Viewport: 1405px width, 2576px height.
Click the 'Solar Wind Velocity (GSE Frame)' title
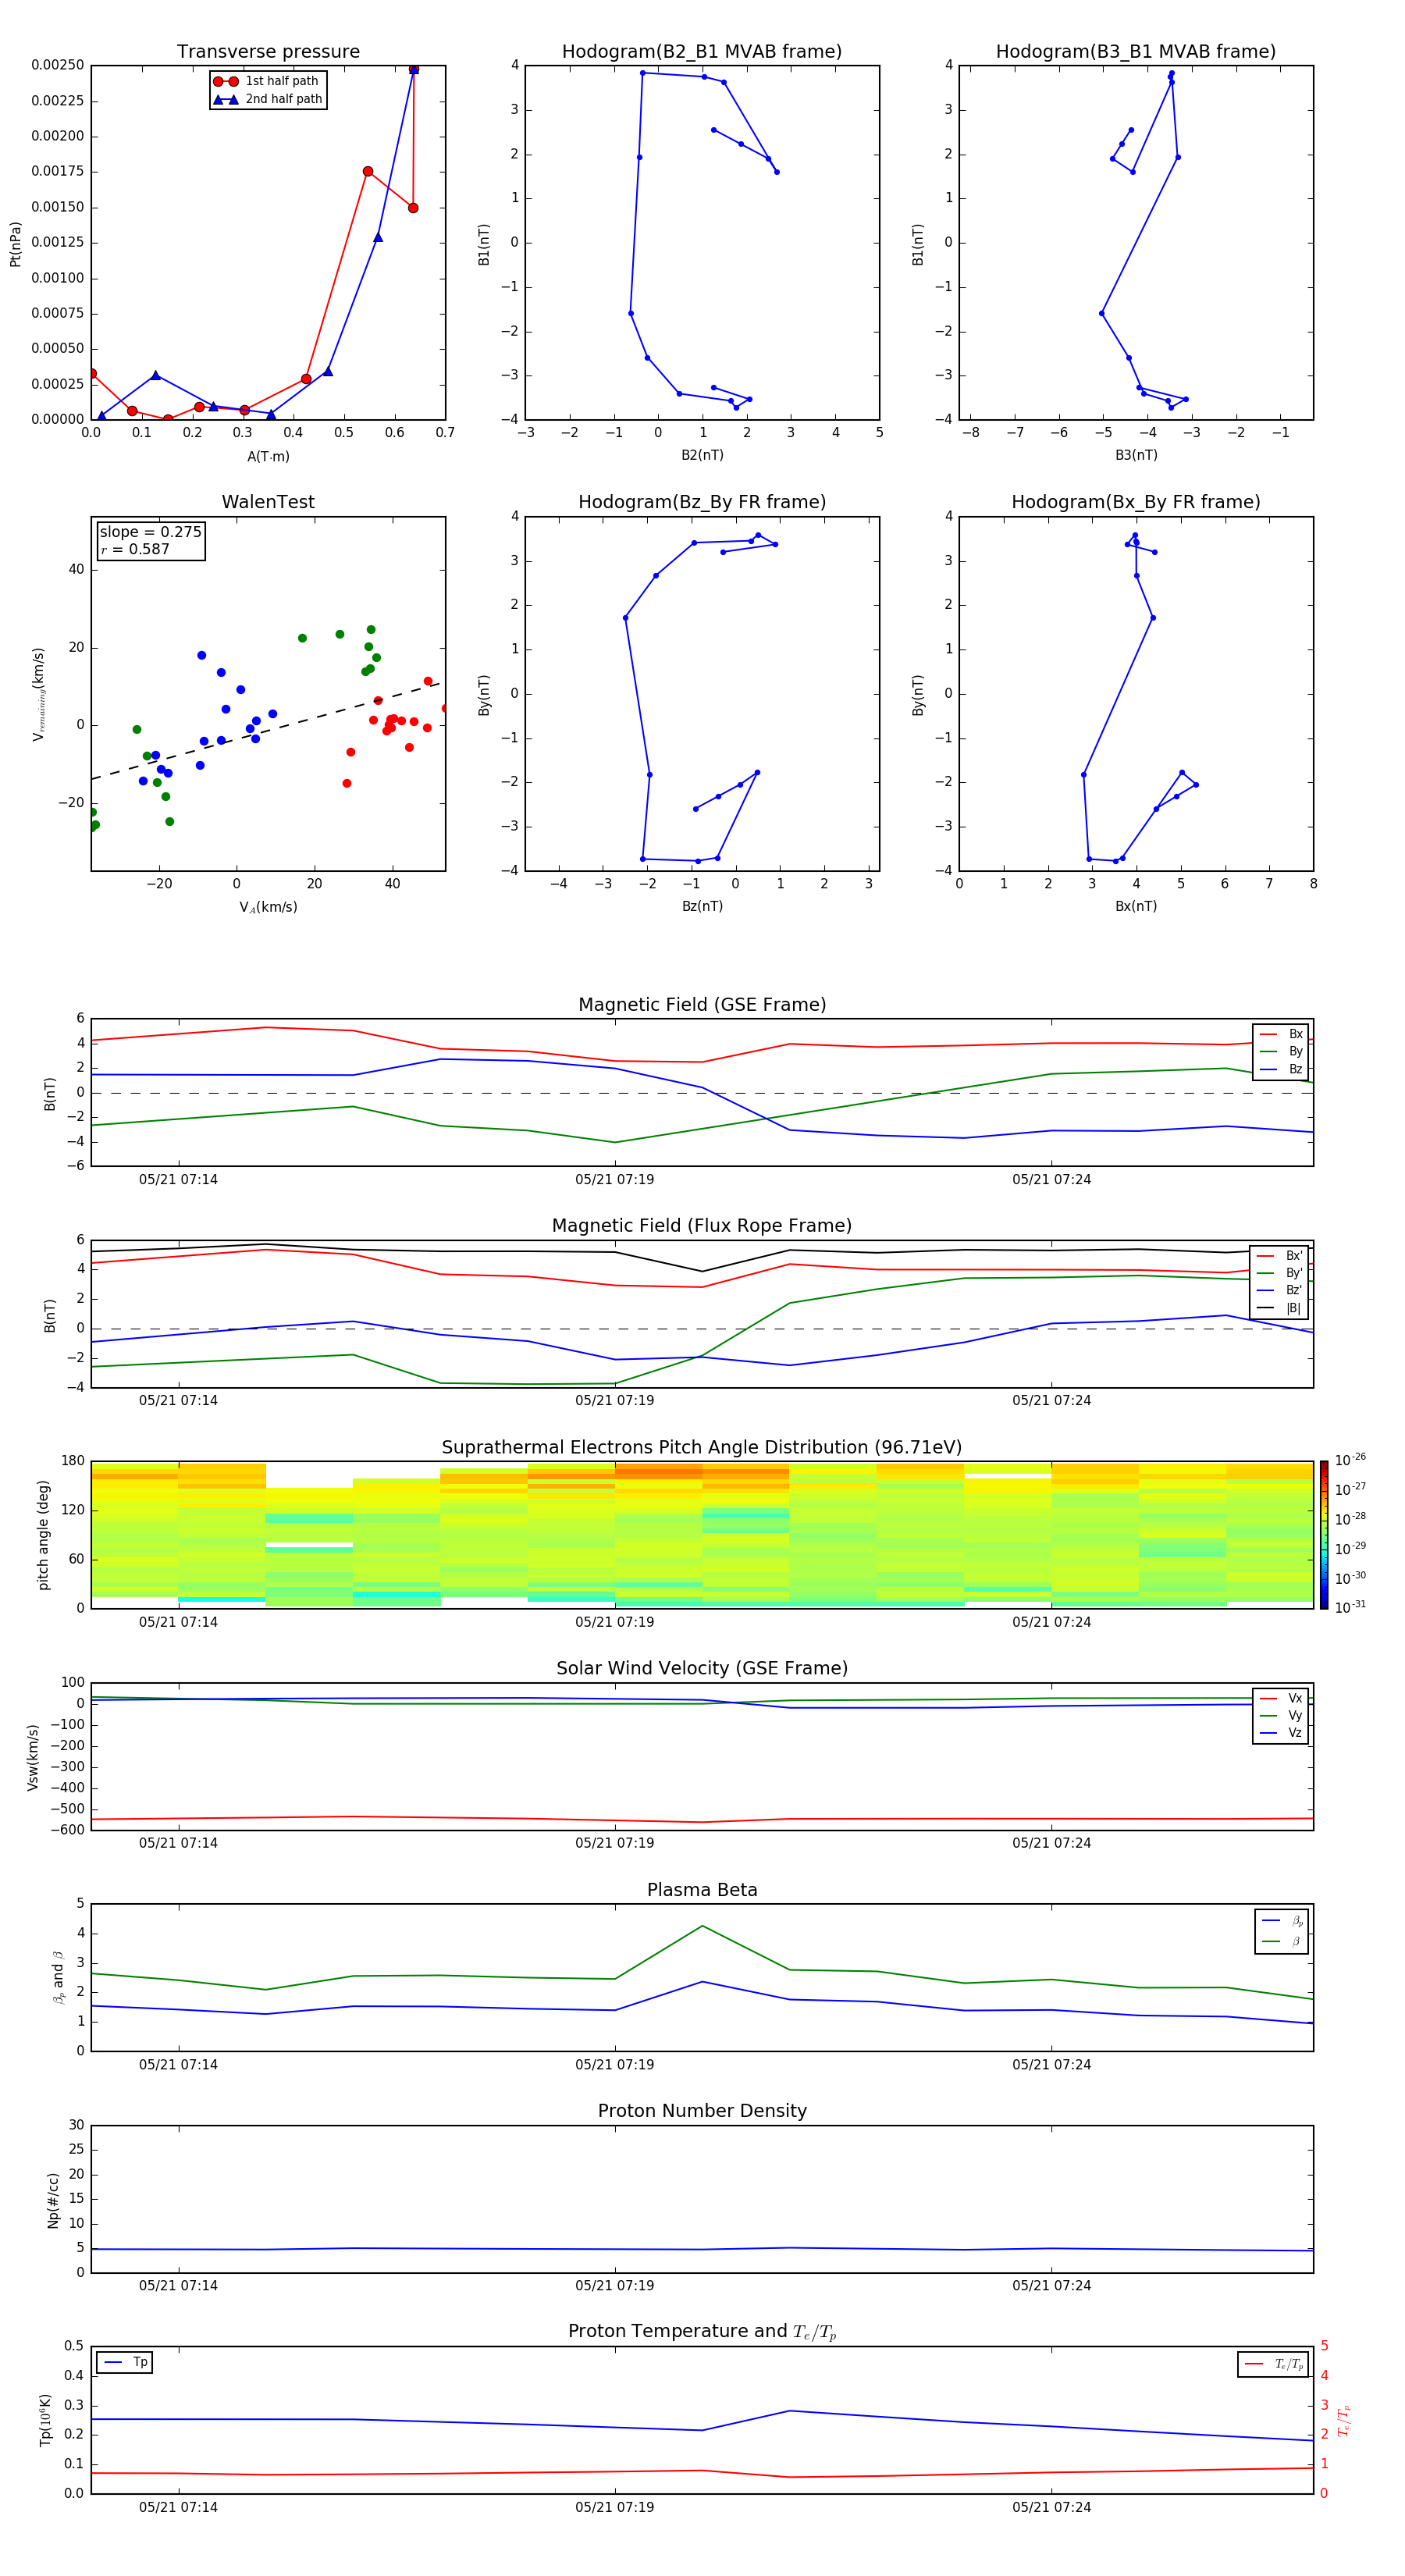[x=702, y=1669]
